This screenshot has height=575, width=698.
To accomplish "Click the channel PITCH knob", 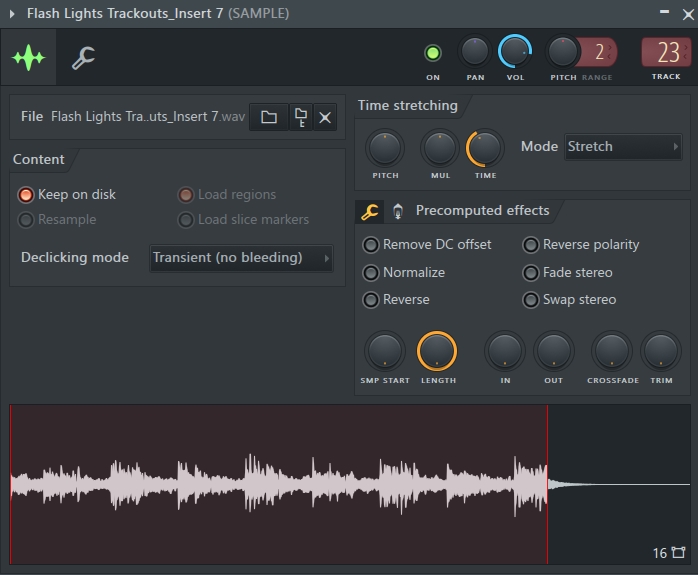I will click(x=563, y=52).
